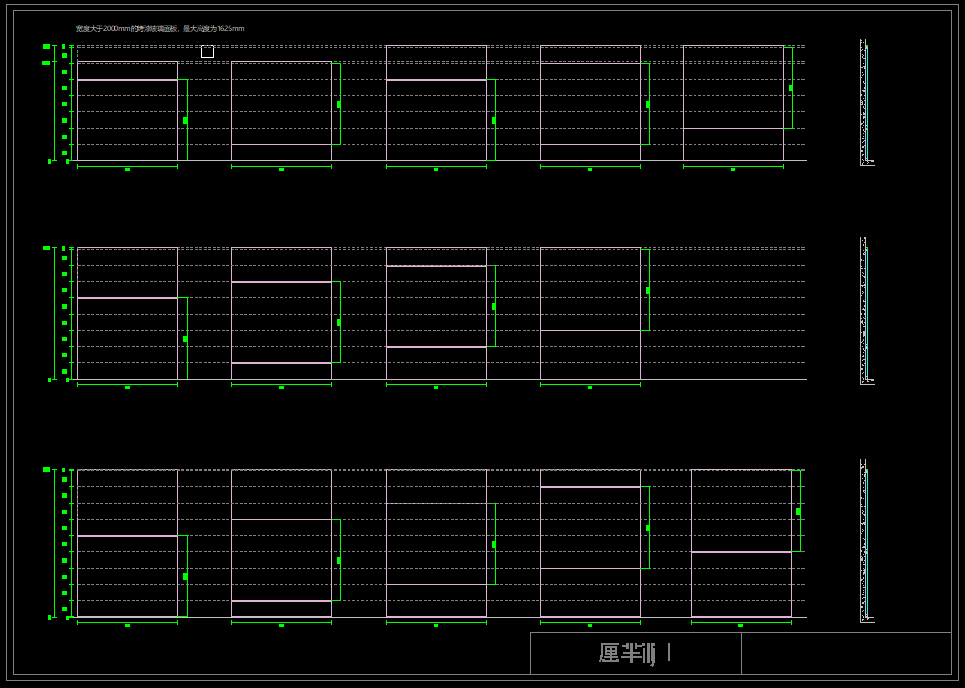Click the empty title block cell at bottom right
The height and width of the screenshot is (688, 965).
pos(846,653)
